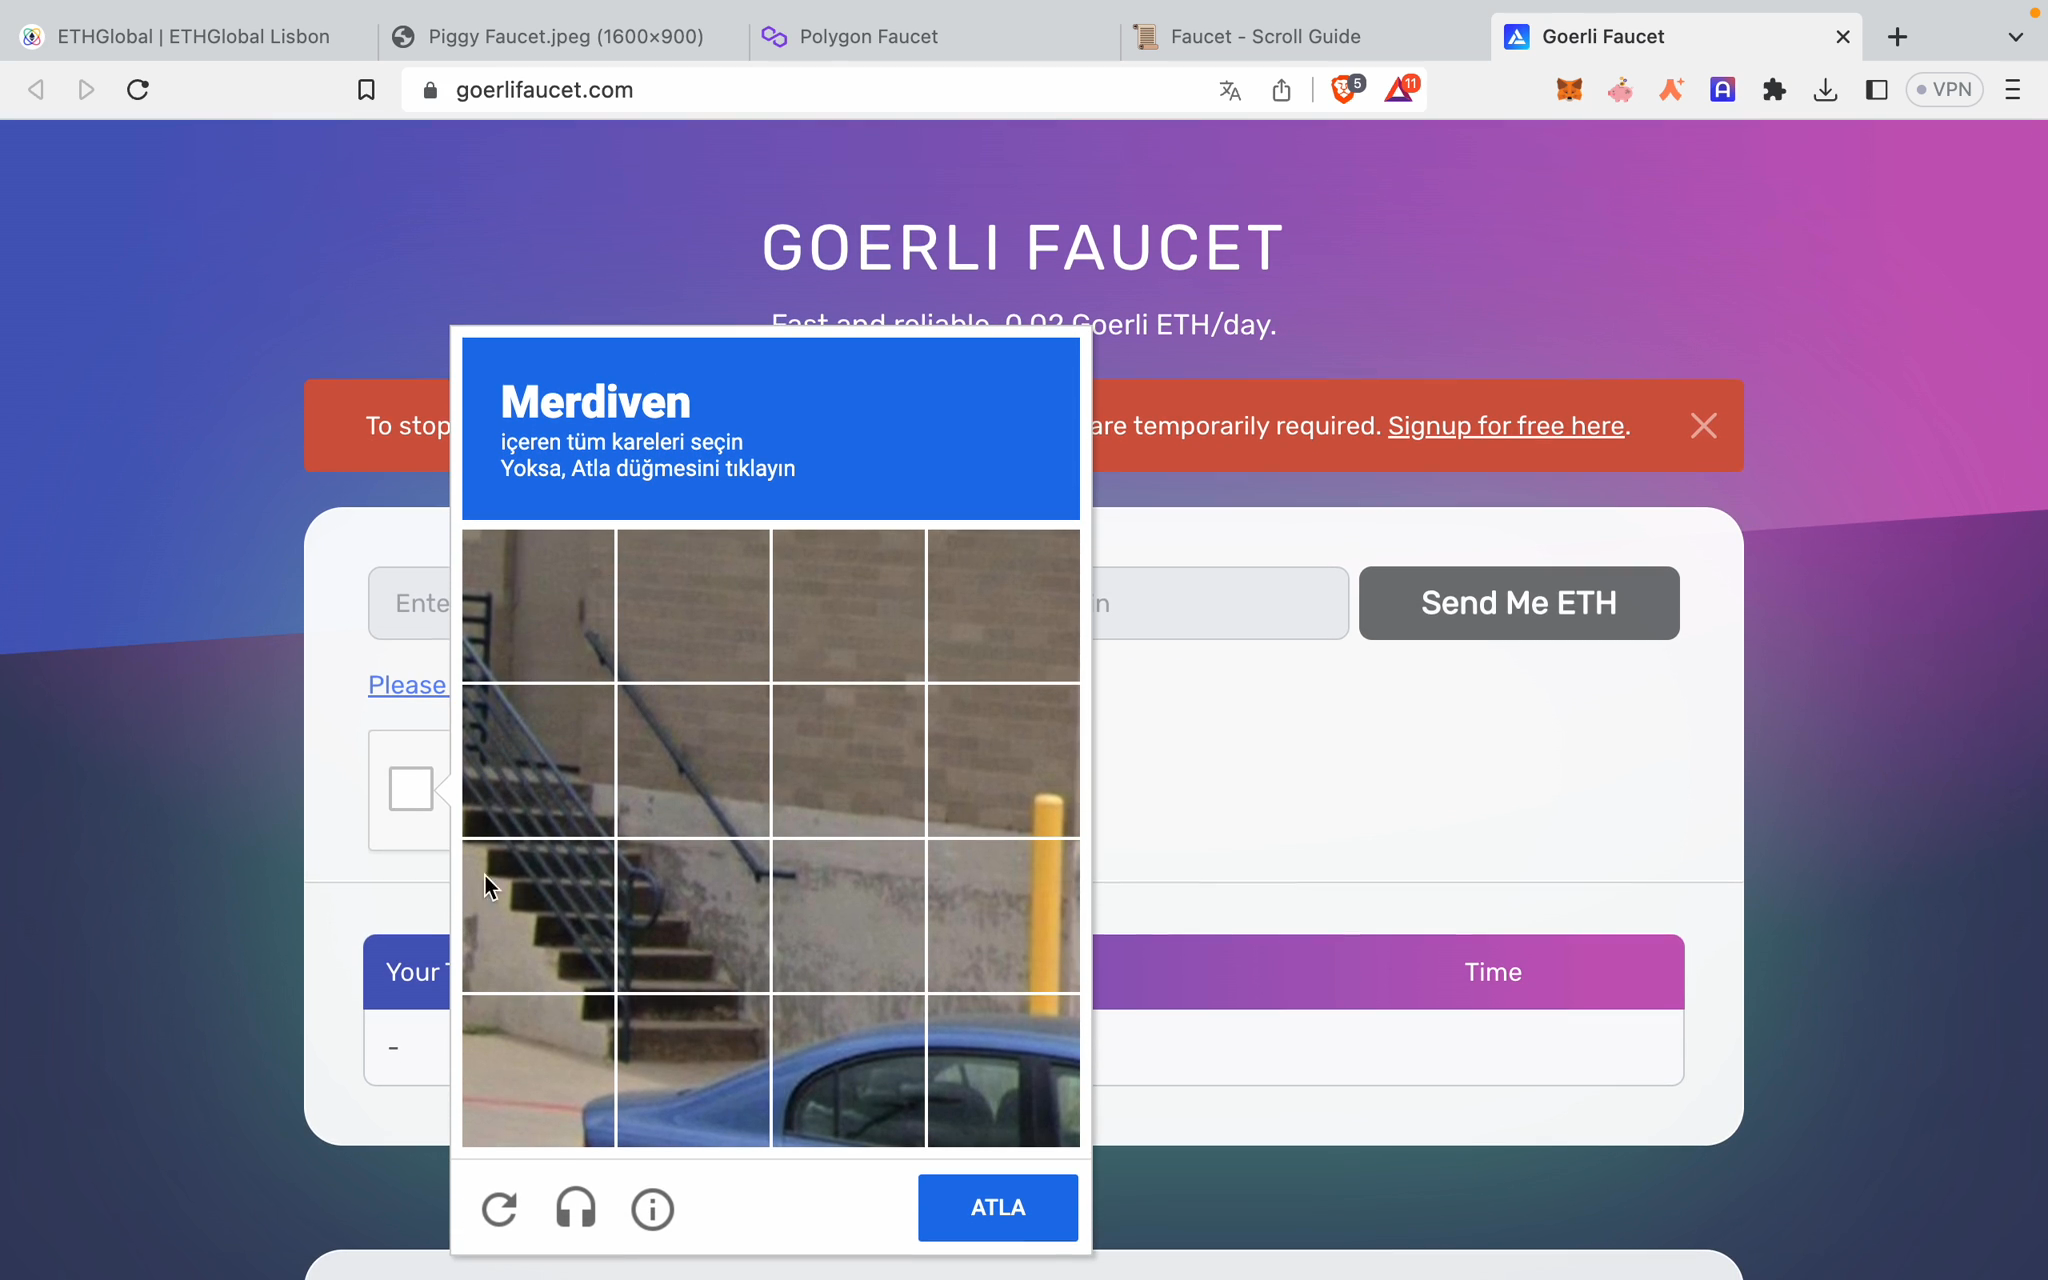Open the blue A extension icon
2048x1280 pixels.
pos(1722,90)
